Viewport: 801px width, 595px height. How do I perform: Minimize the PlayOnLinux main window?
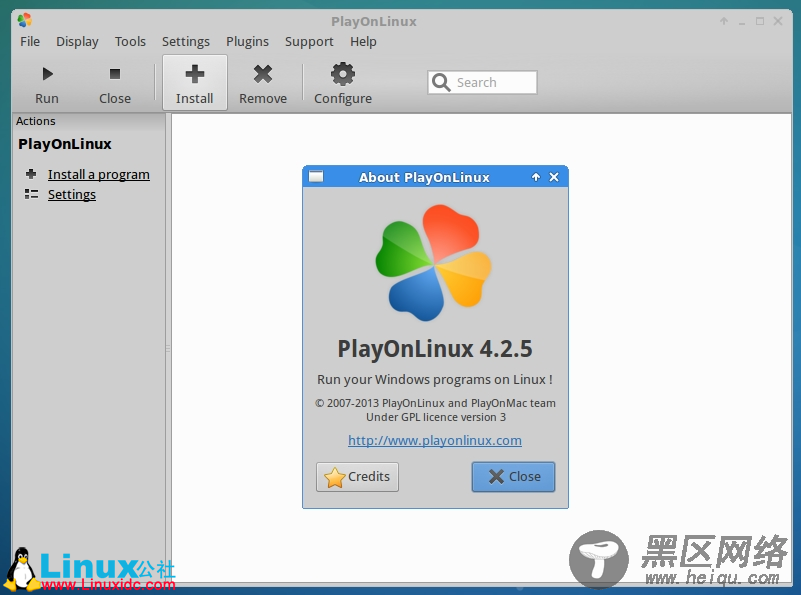(742, 22)
